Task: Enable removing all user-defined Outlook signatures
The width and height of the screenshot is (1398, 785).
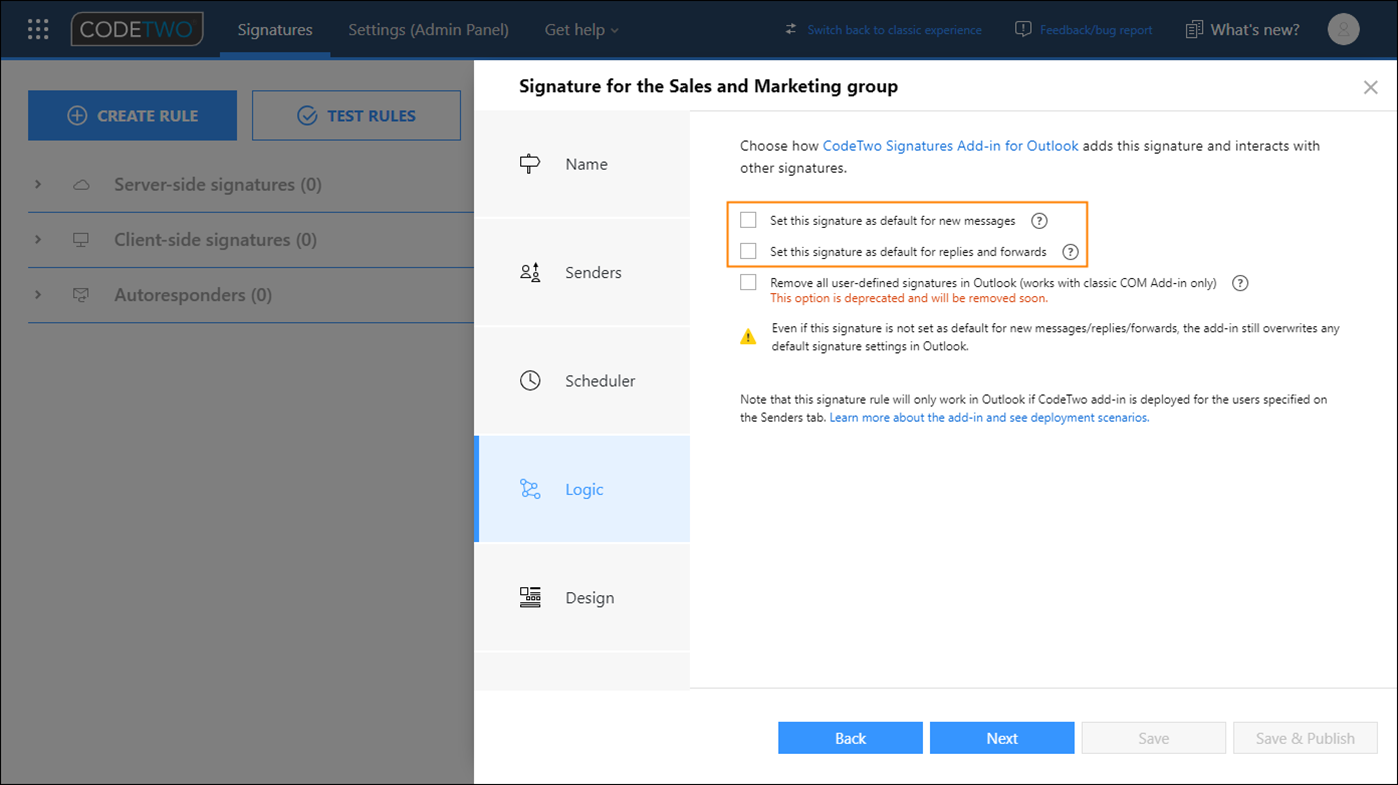Action: pyautogui.click(x=748, y=282)
